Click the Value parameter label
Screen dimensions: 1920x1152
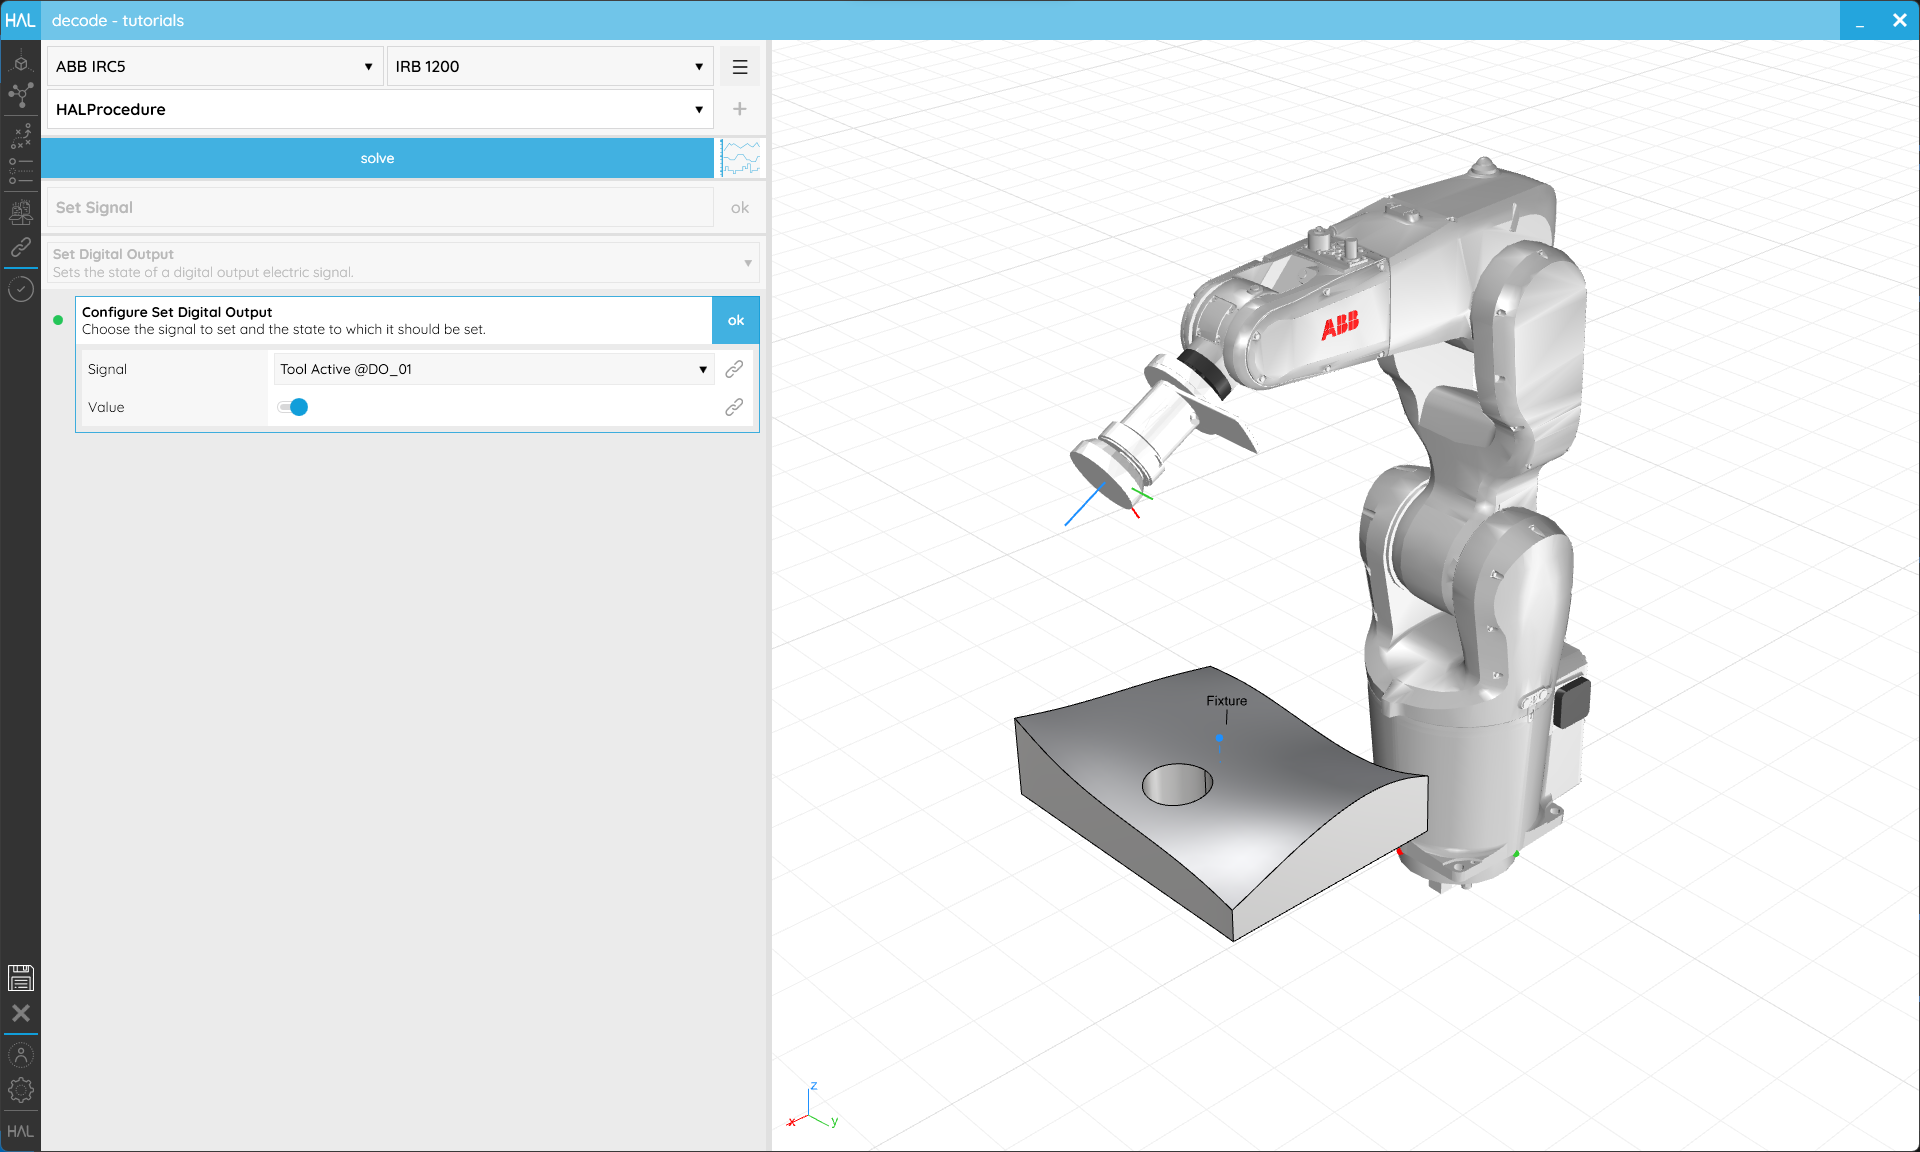point(106,407)
